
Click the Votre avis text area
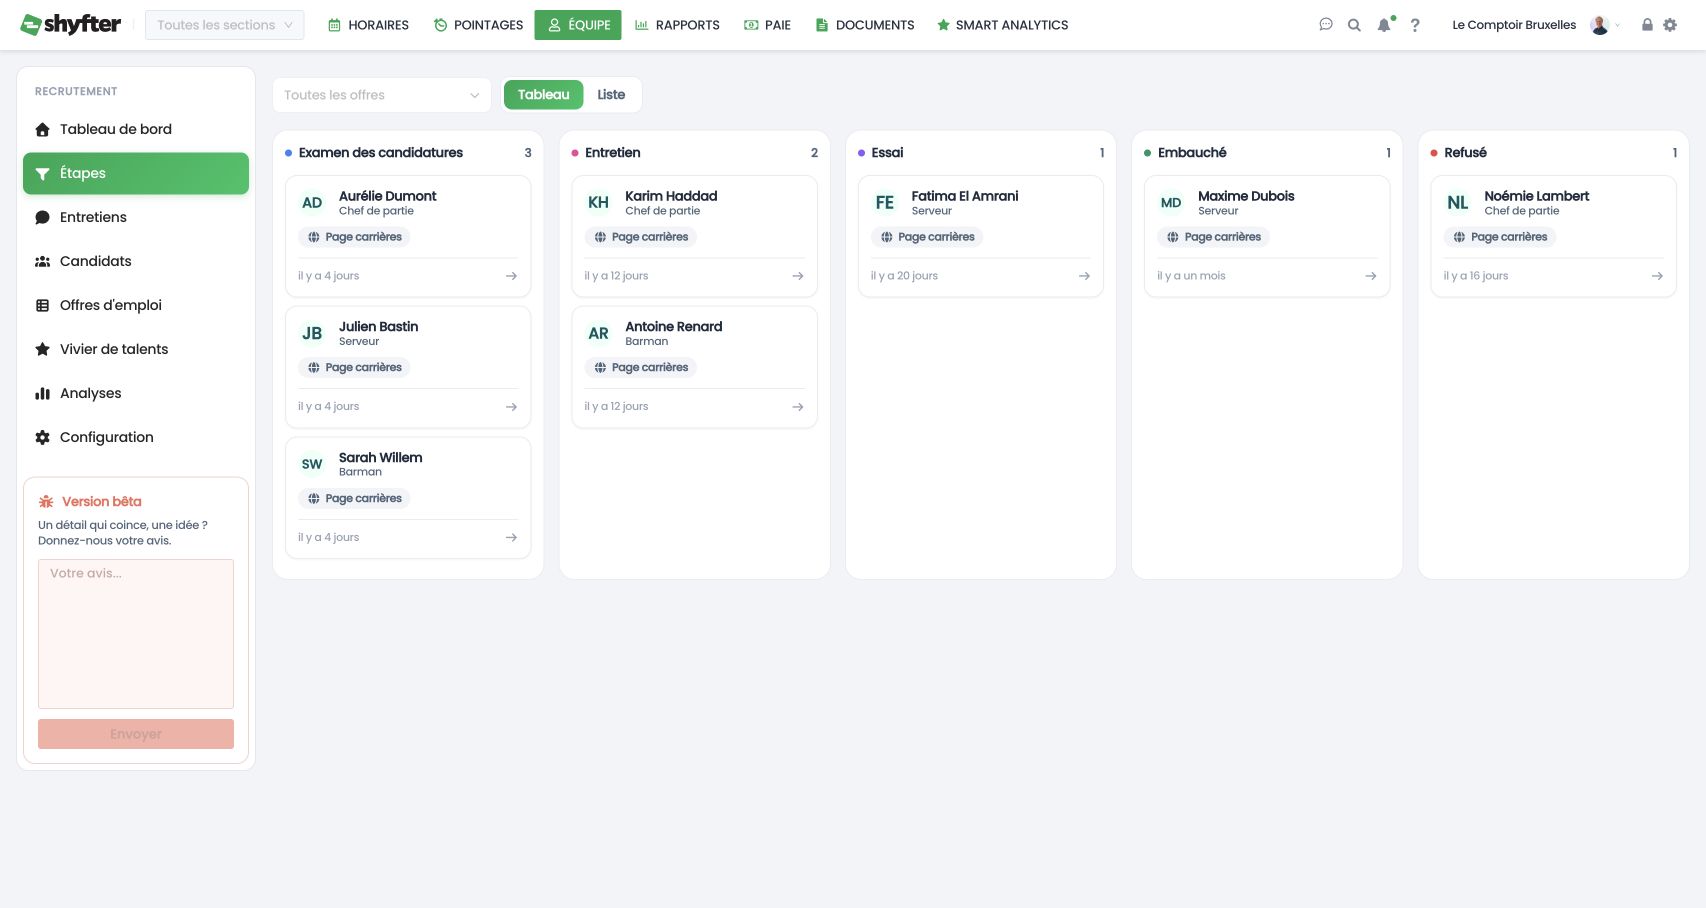136,634
